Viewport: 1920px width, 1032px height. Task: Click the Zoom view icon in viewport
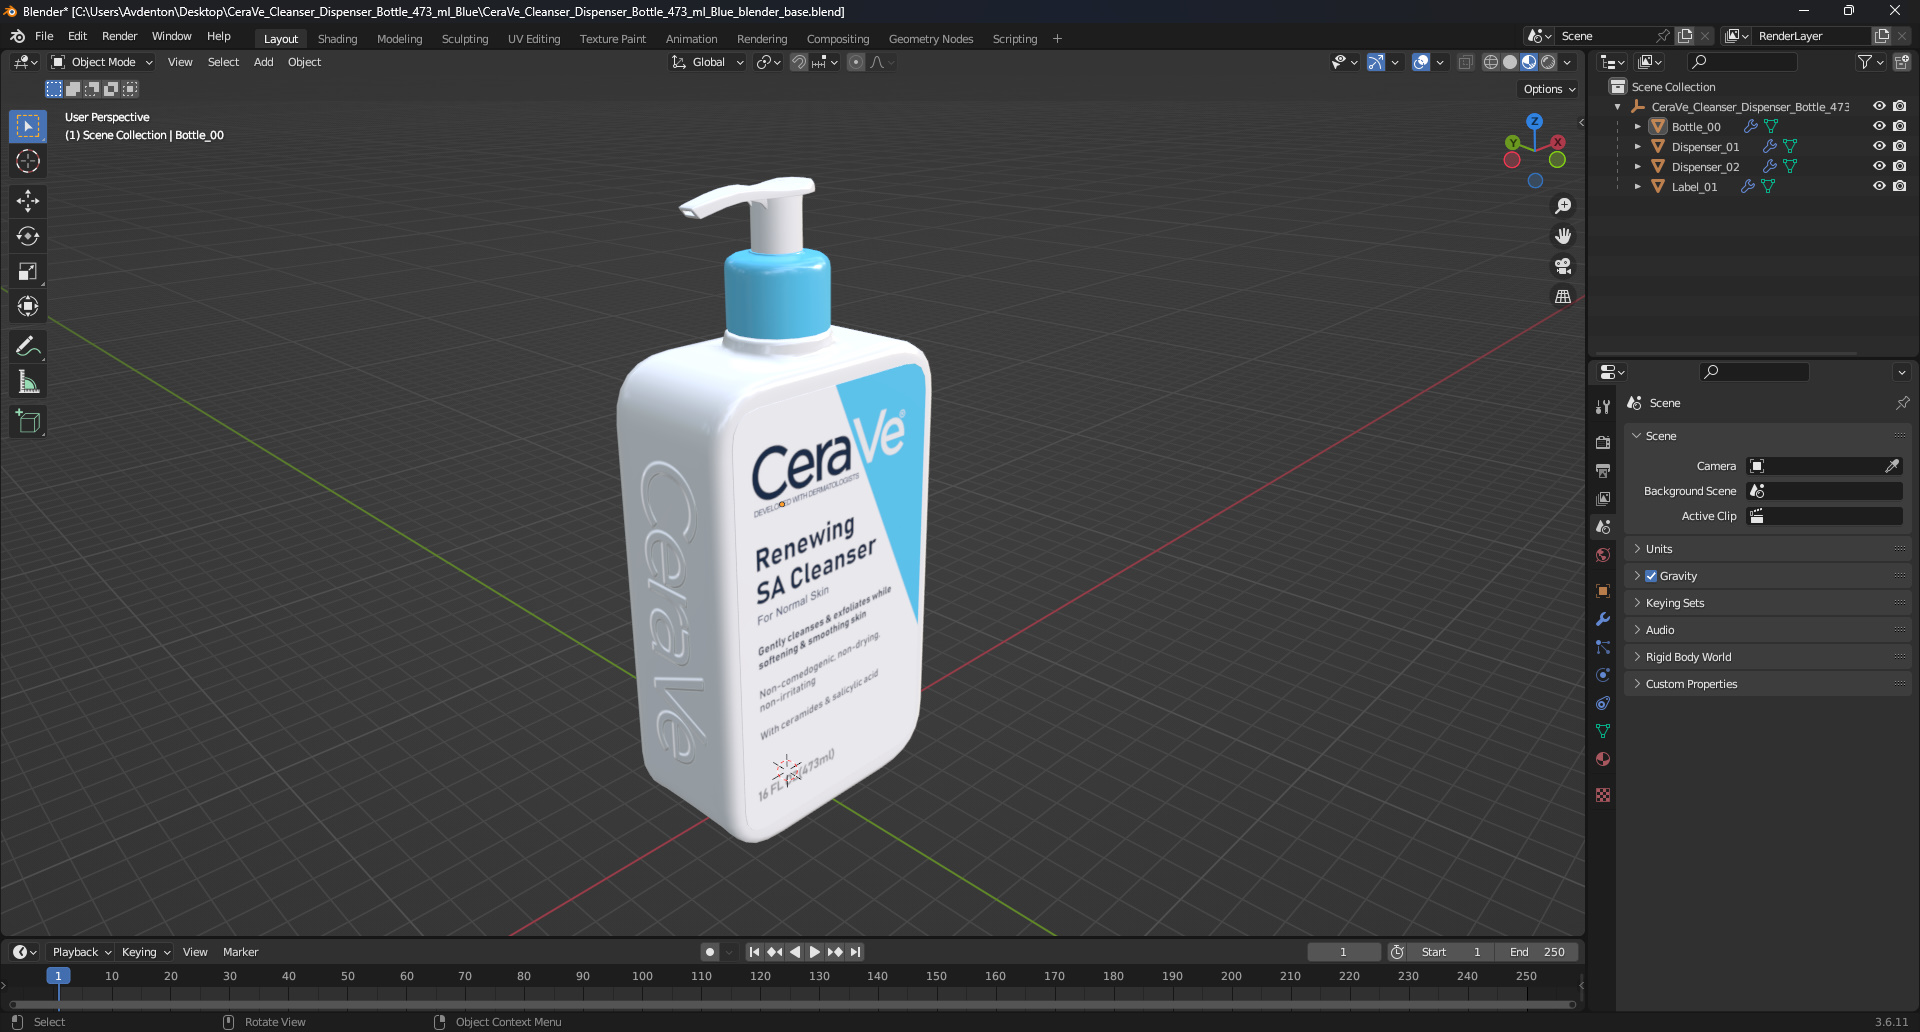coord(1563,206)
